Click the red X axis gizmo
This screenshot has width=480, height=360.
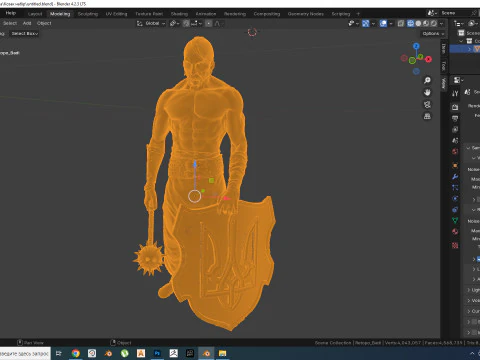[x=428, y=59]
